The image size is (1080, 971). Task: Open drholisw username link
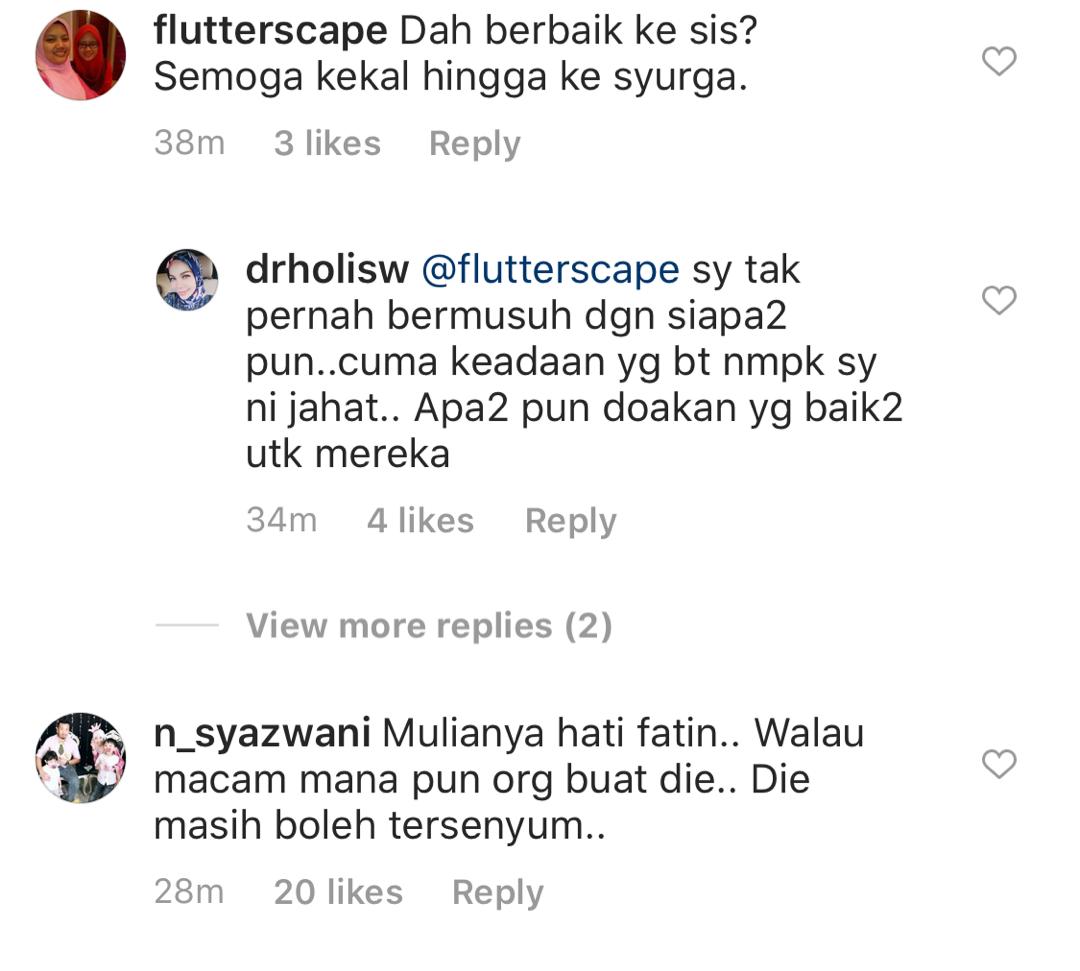pos(327,269)
